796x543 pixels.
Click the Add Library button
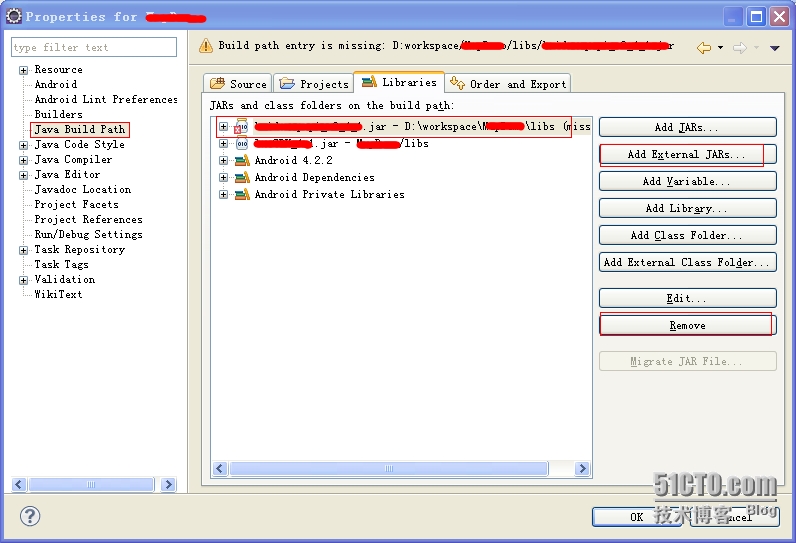tap(687, 208)
